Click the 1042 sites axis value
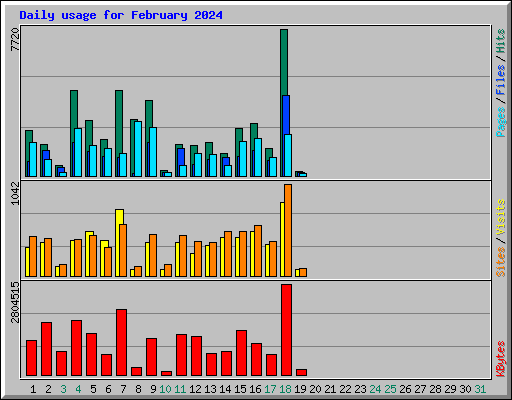512x400 pixels. click(x=15, y=193)
